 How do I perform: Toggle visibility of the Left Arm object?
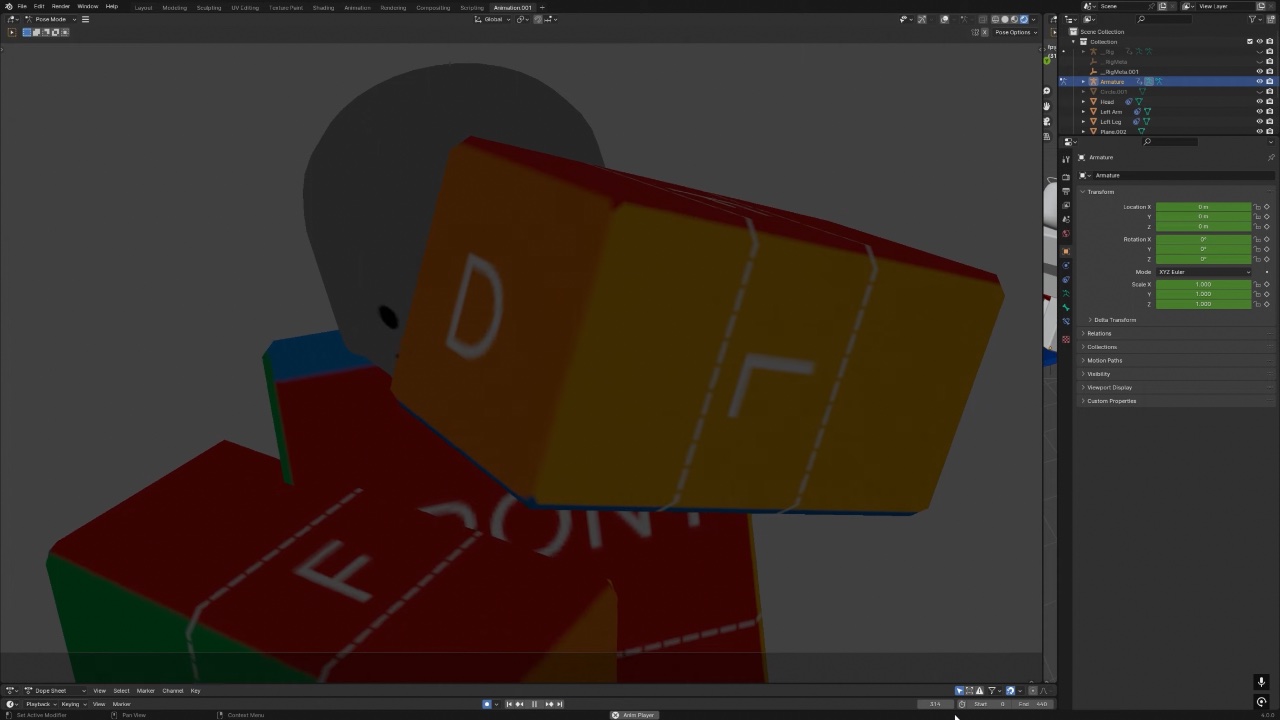(x=1260, y=111)
